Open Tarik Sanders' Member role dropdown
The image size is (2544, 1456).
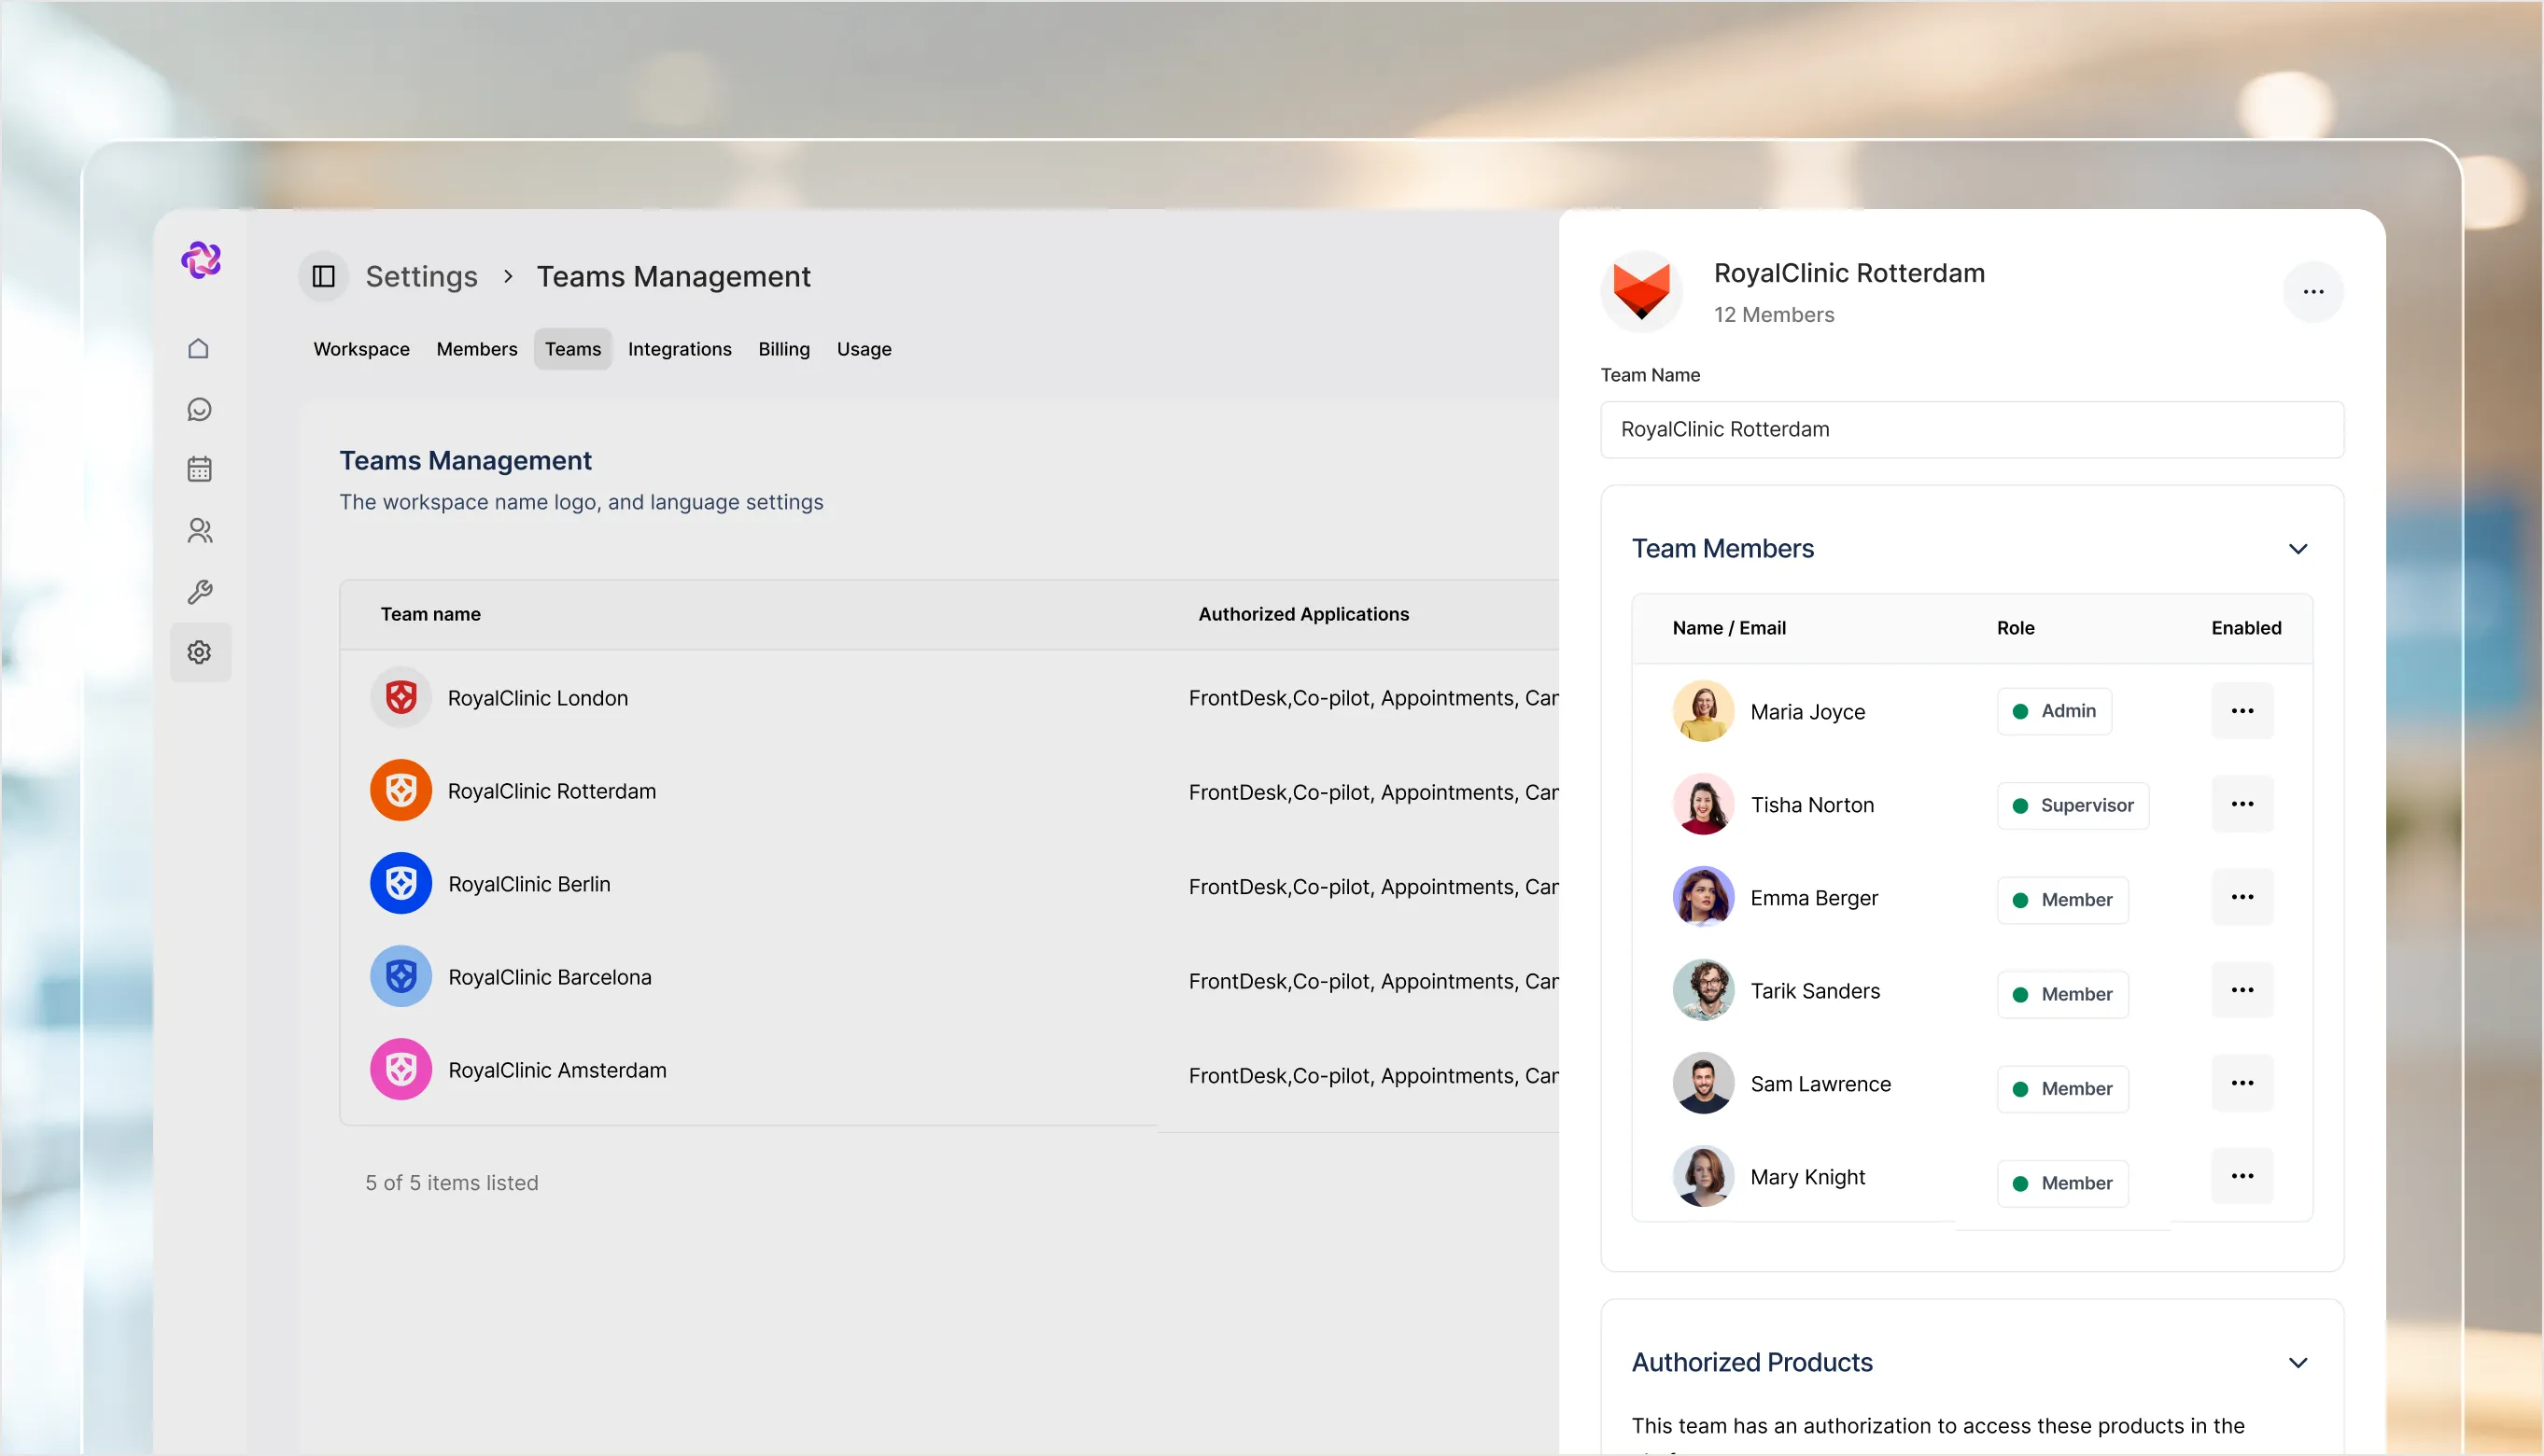2063,995
